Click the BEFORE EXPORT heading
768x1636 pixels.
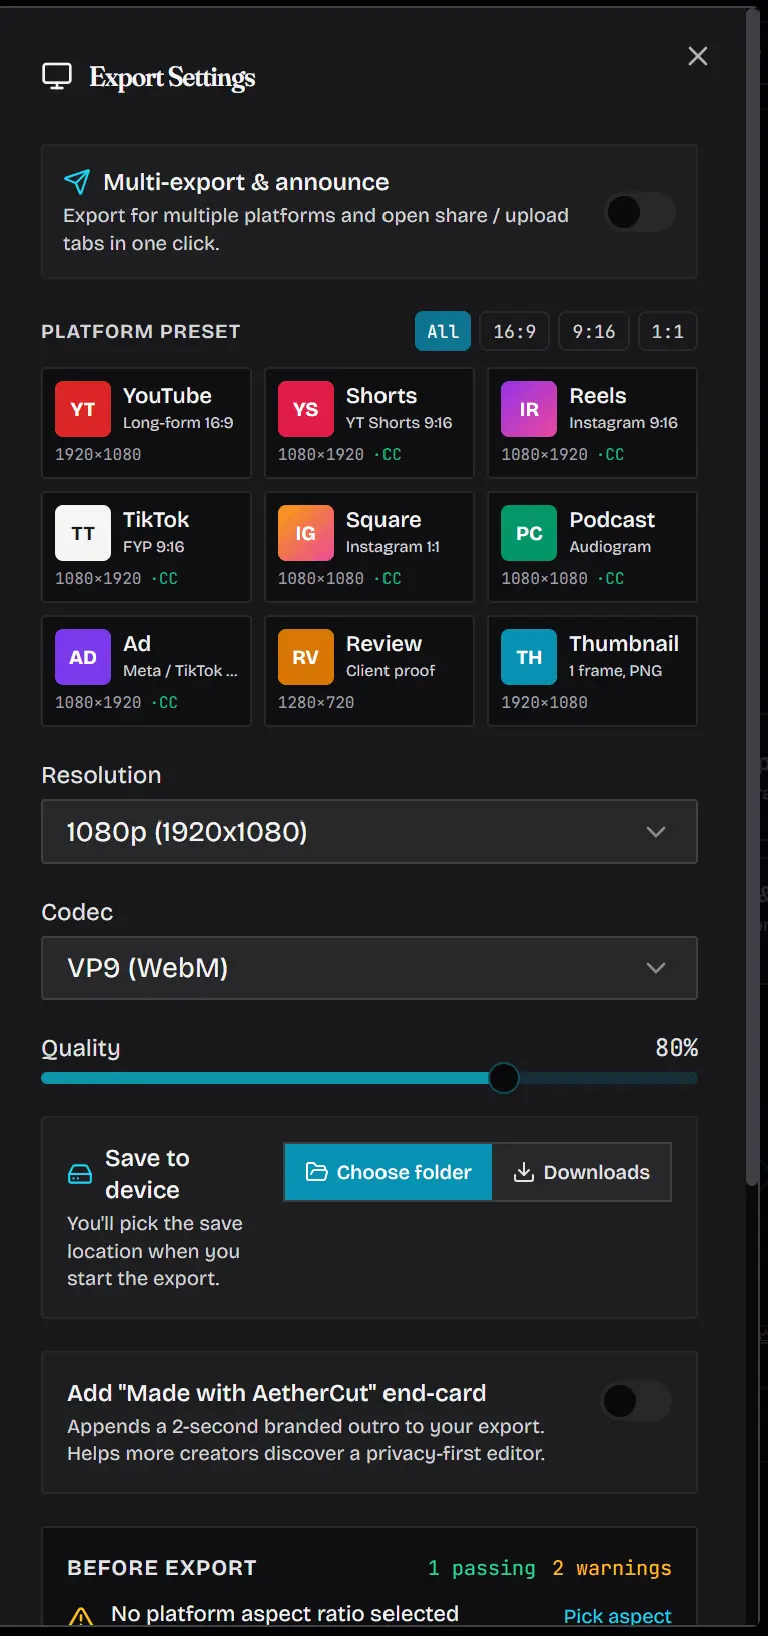(162, 1568)
